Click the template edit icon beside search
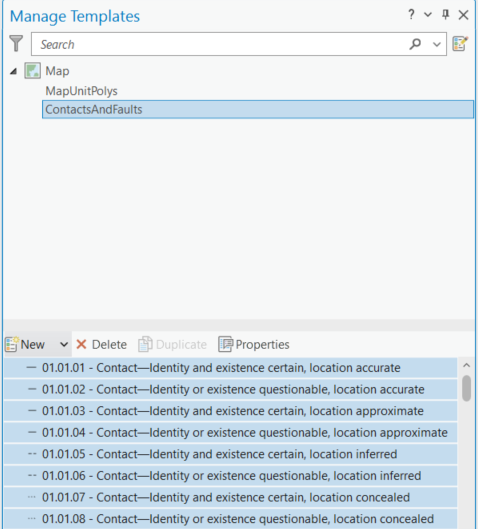 [x=460, y=44]
